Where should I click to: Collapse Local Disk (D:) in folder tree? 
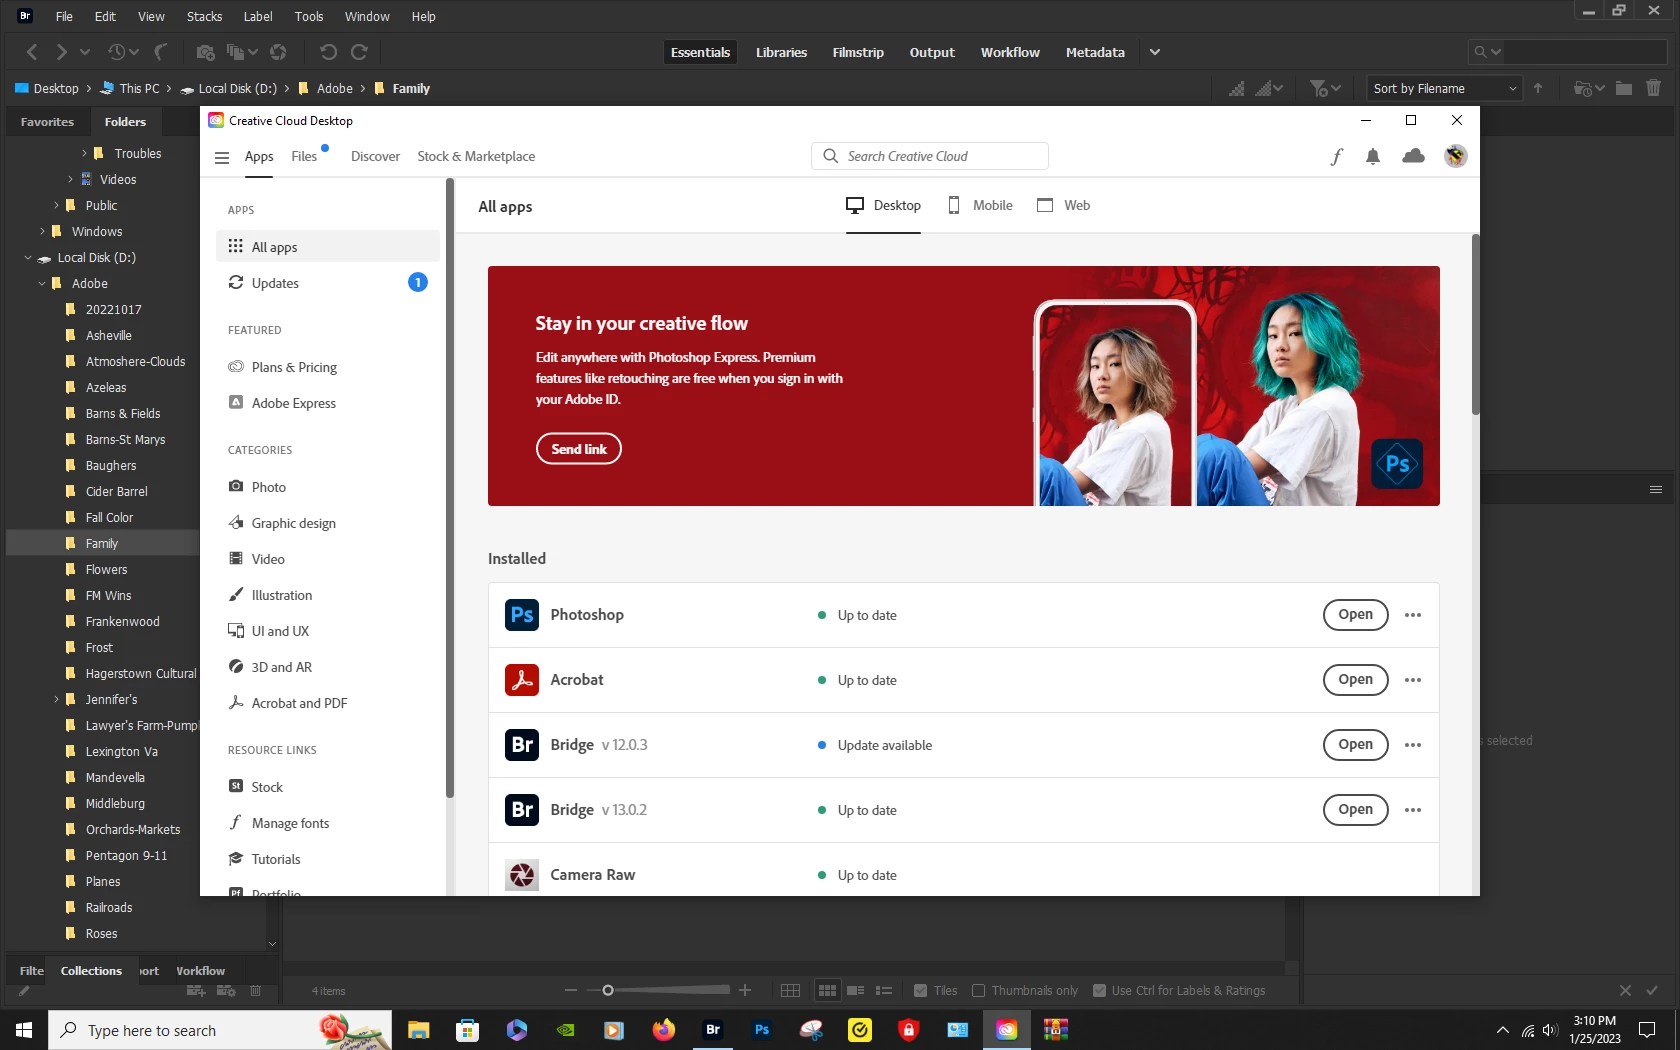tap(28, 258)
